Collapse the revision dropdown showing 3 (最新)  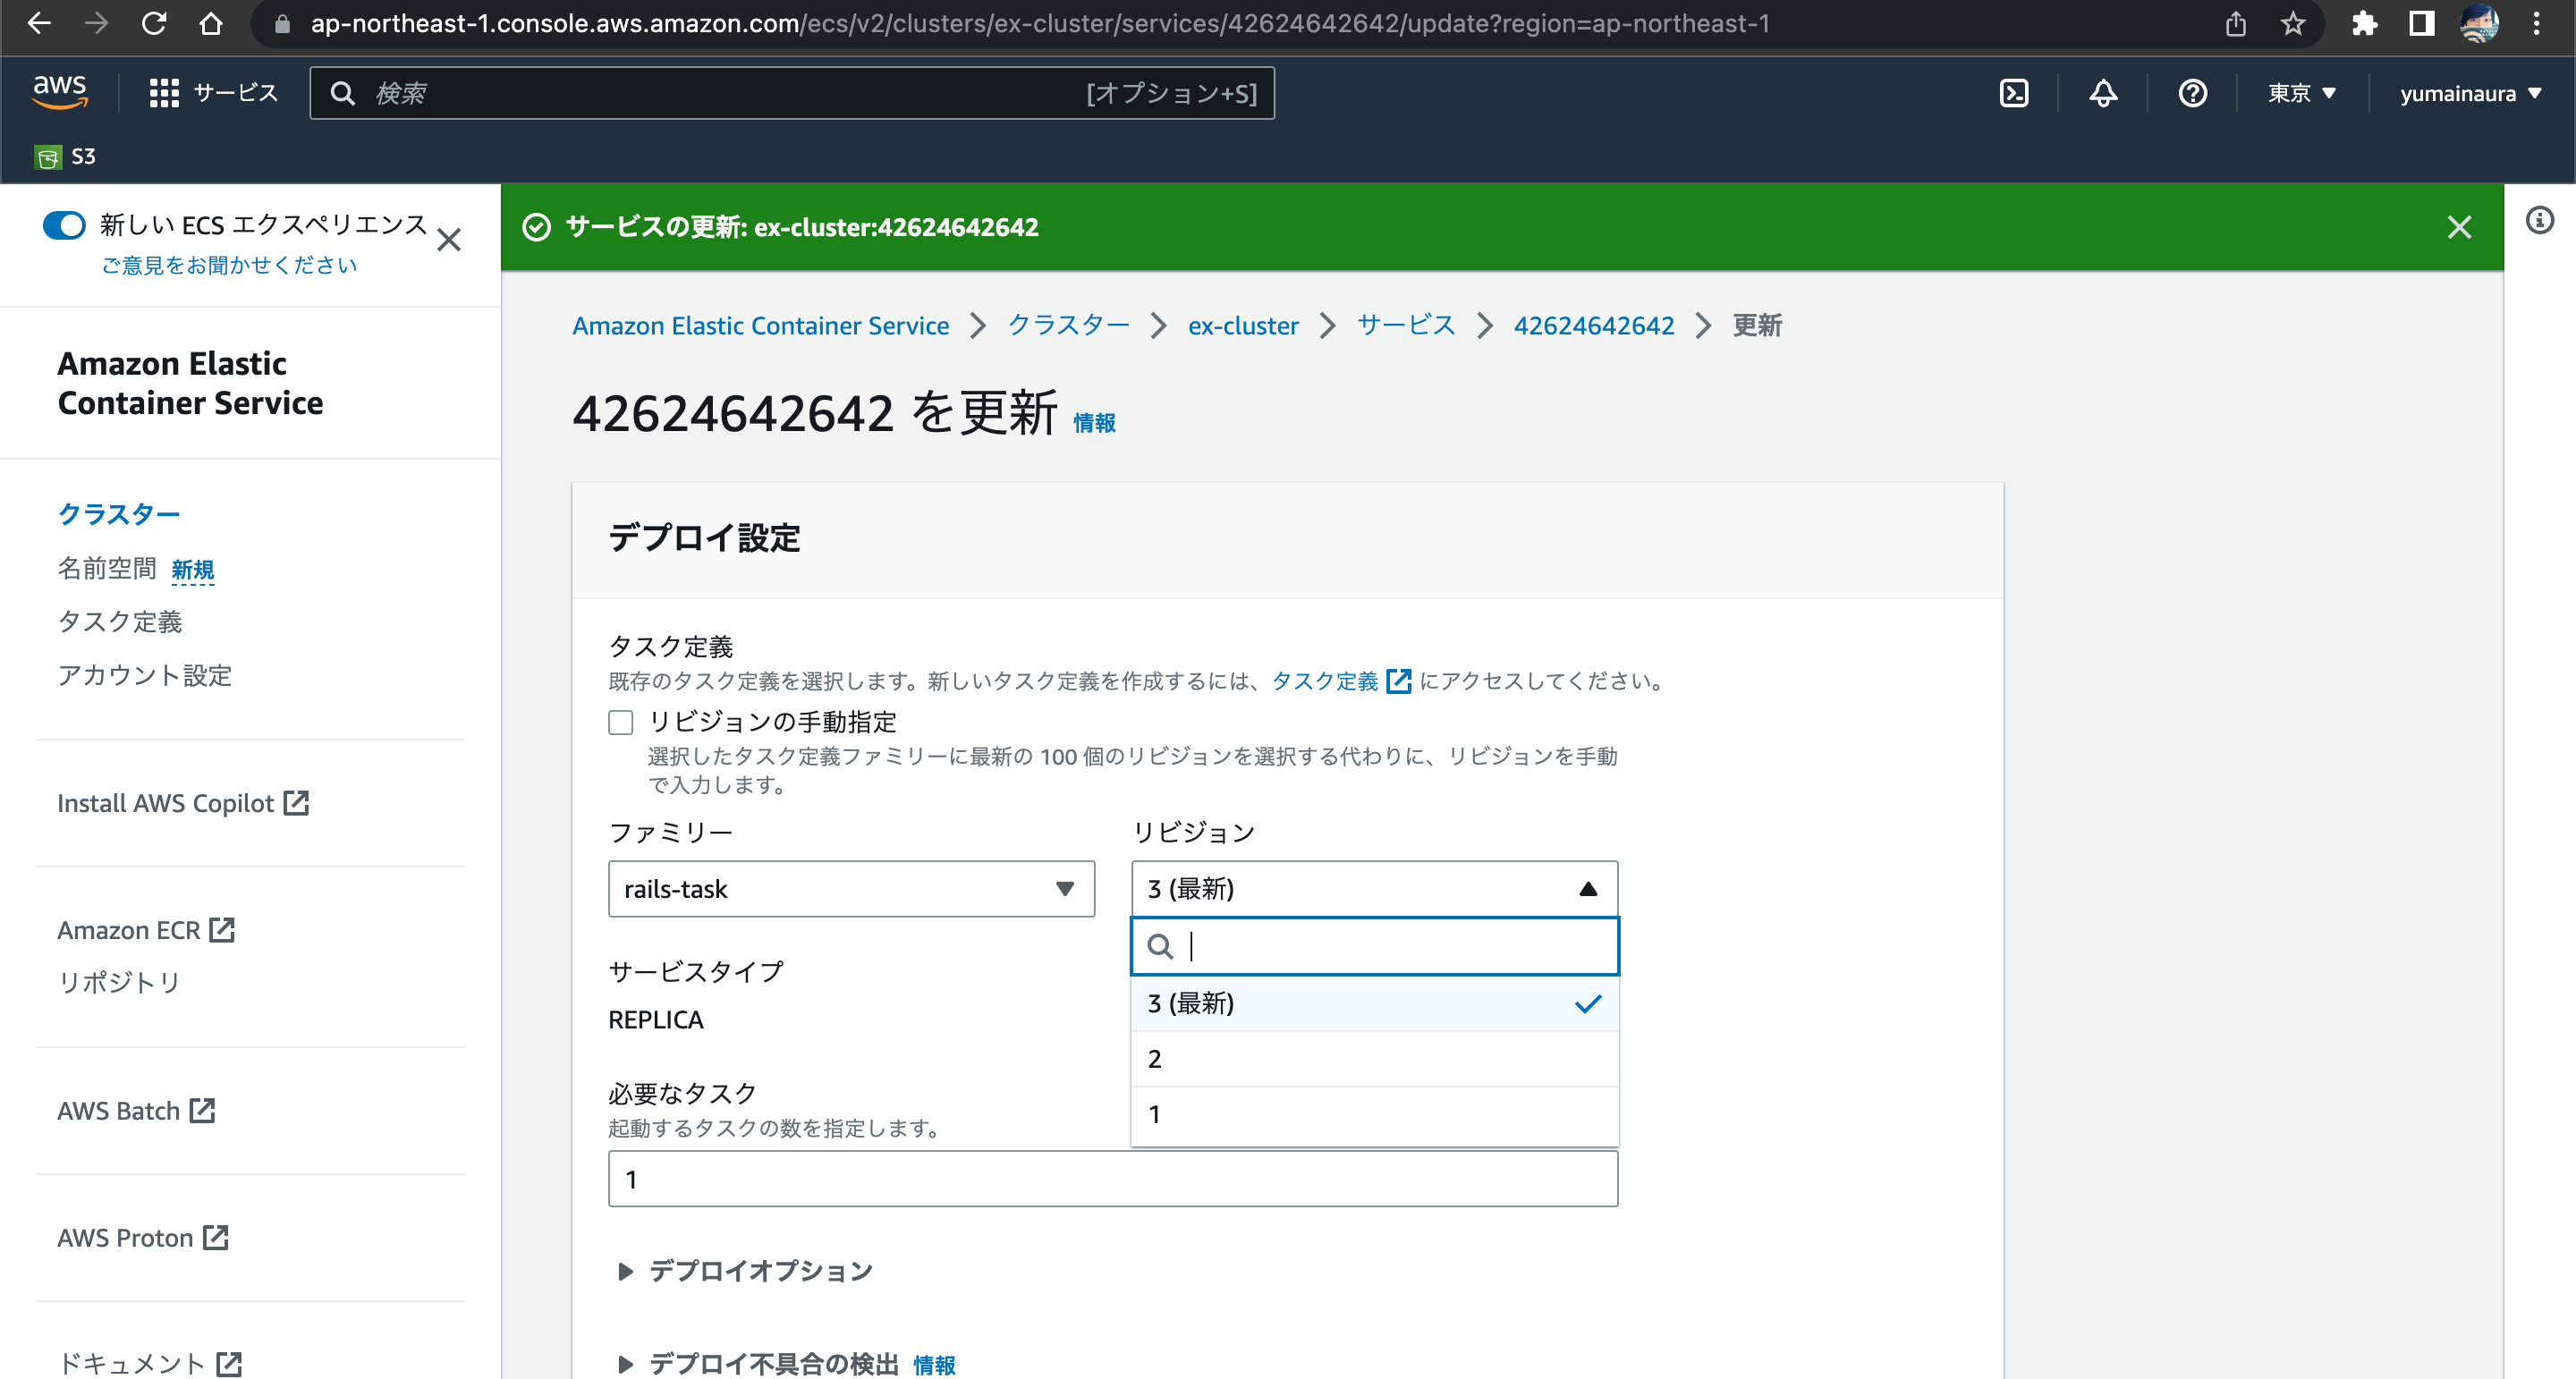coord(1374,889)
